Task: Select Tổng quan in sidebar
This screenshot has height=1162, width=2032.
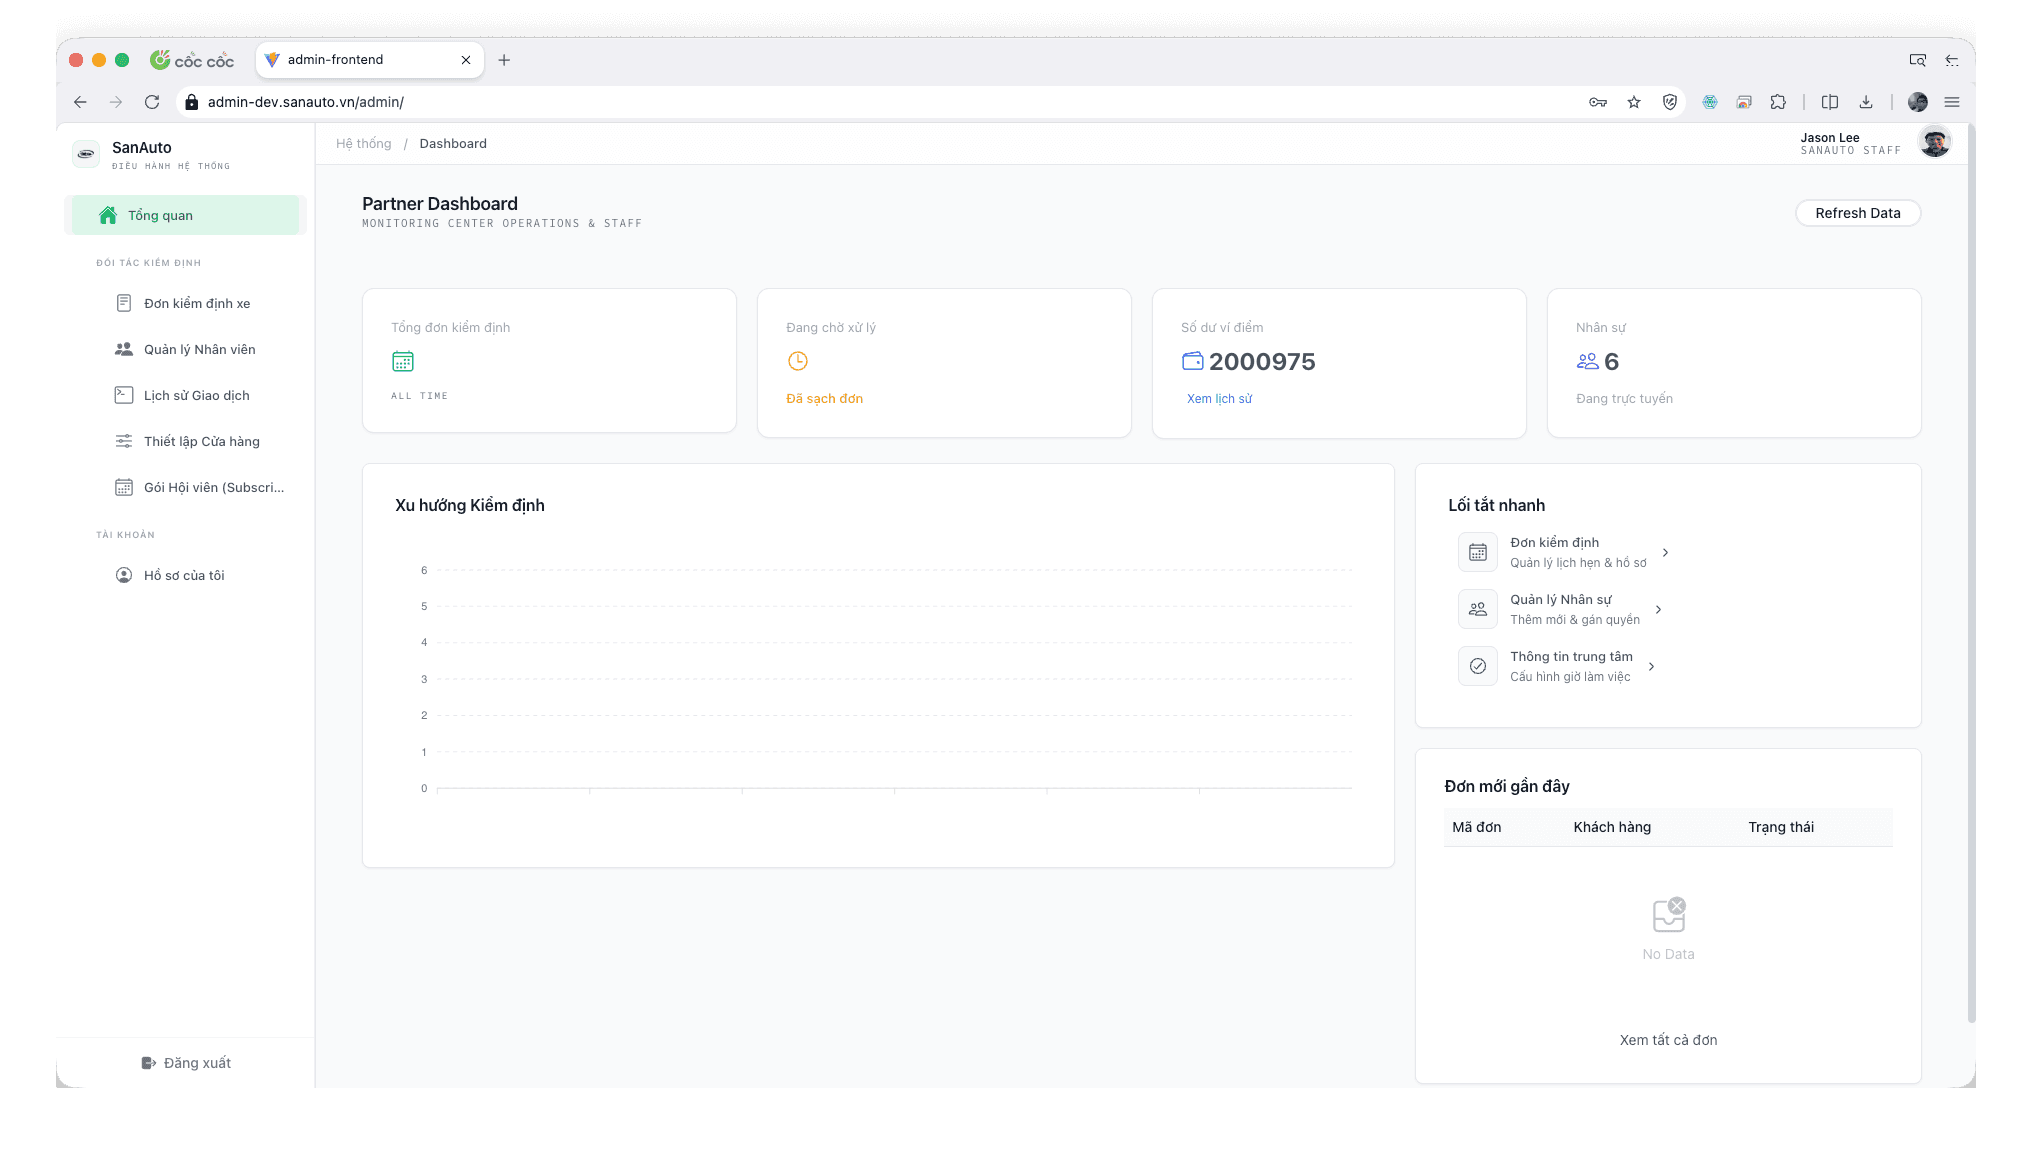Action: (x=185, y=215)
